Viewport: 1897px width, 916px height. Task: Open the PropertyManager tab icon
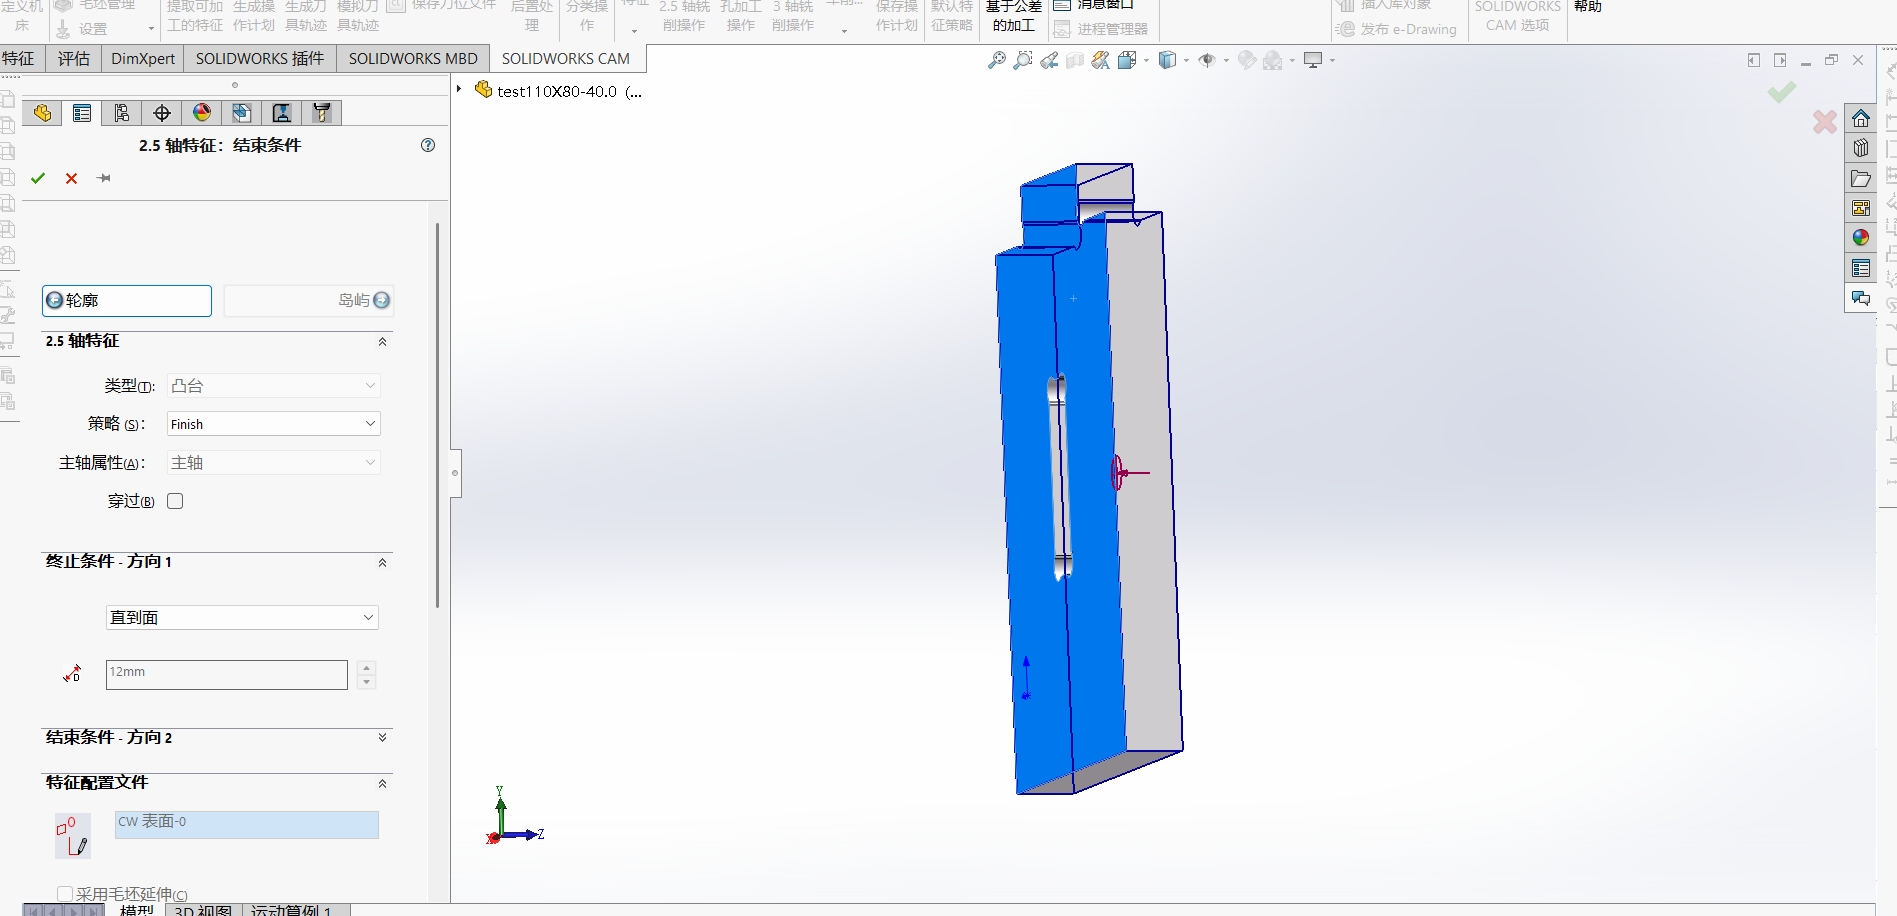(82, 113)
